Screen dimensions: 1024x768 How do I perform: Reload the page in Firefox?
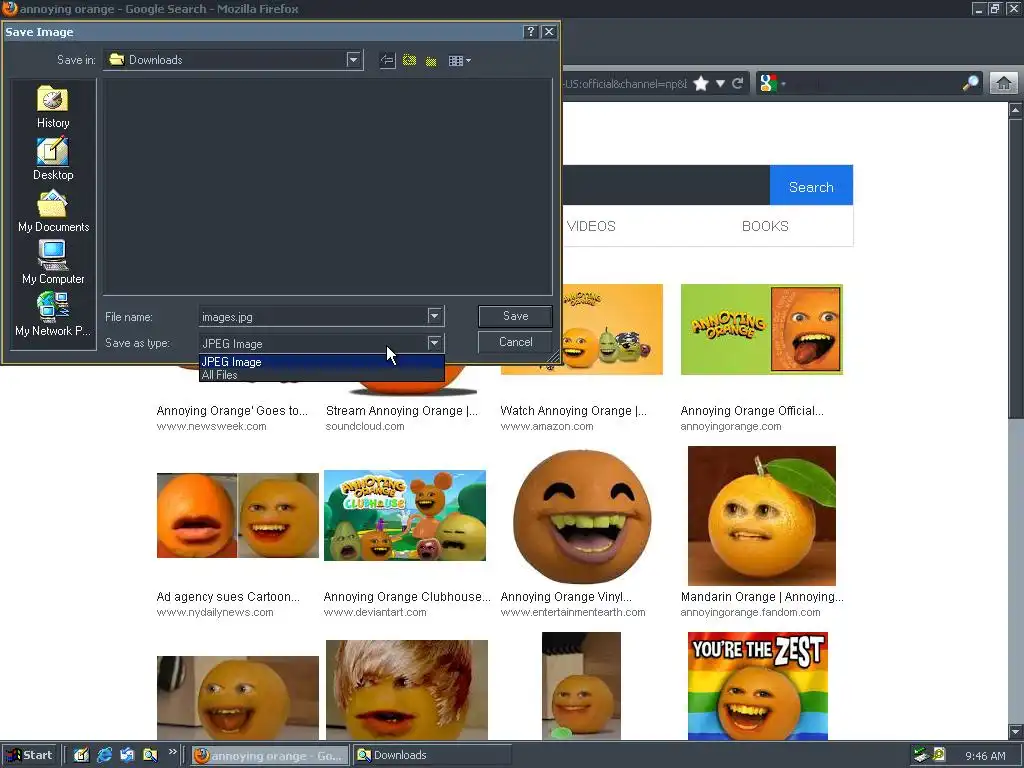[x=738, y=83]
